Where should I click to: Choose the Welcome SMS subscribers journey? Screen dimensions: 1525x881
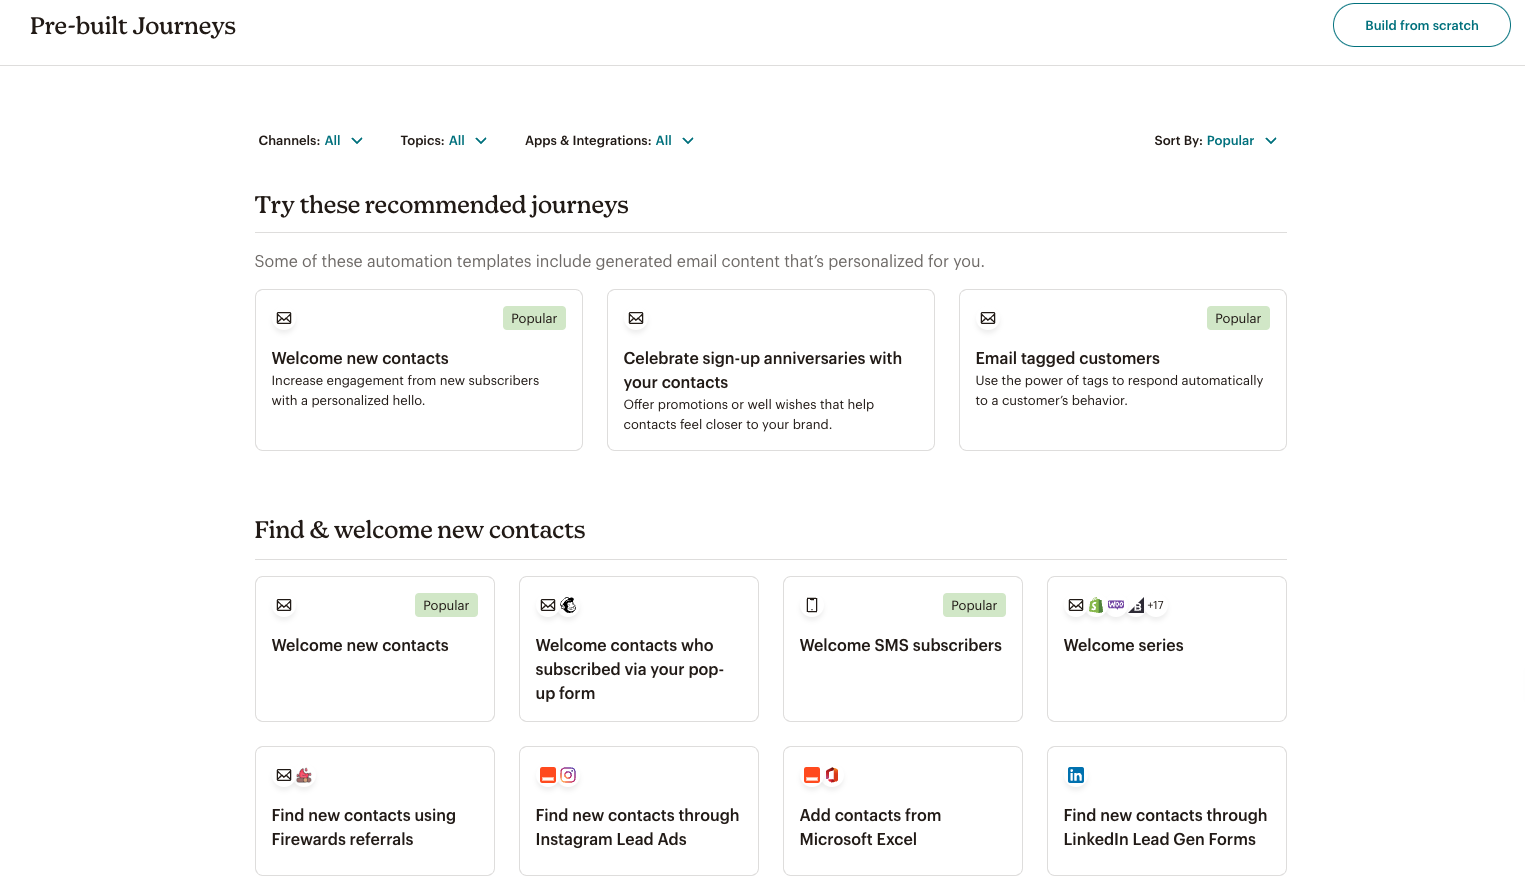click(900, 645)
